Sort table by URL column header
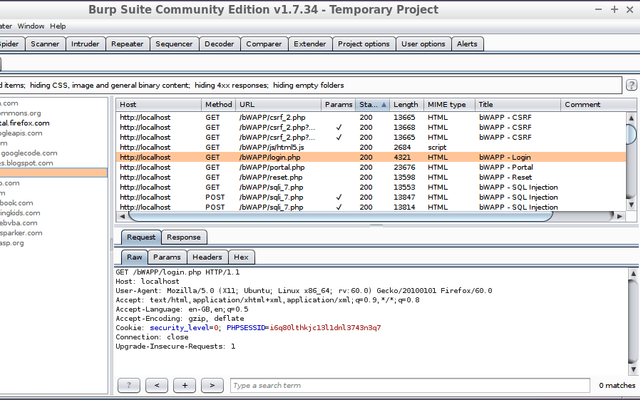This screenshot has height=400, width=640. tap(278, 104)
